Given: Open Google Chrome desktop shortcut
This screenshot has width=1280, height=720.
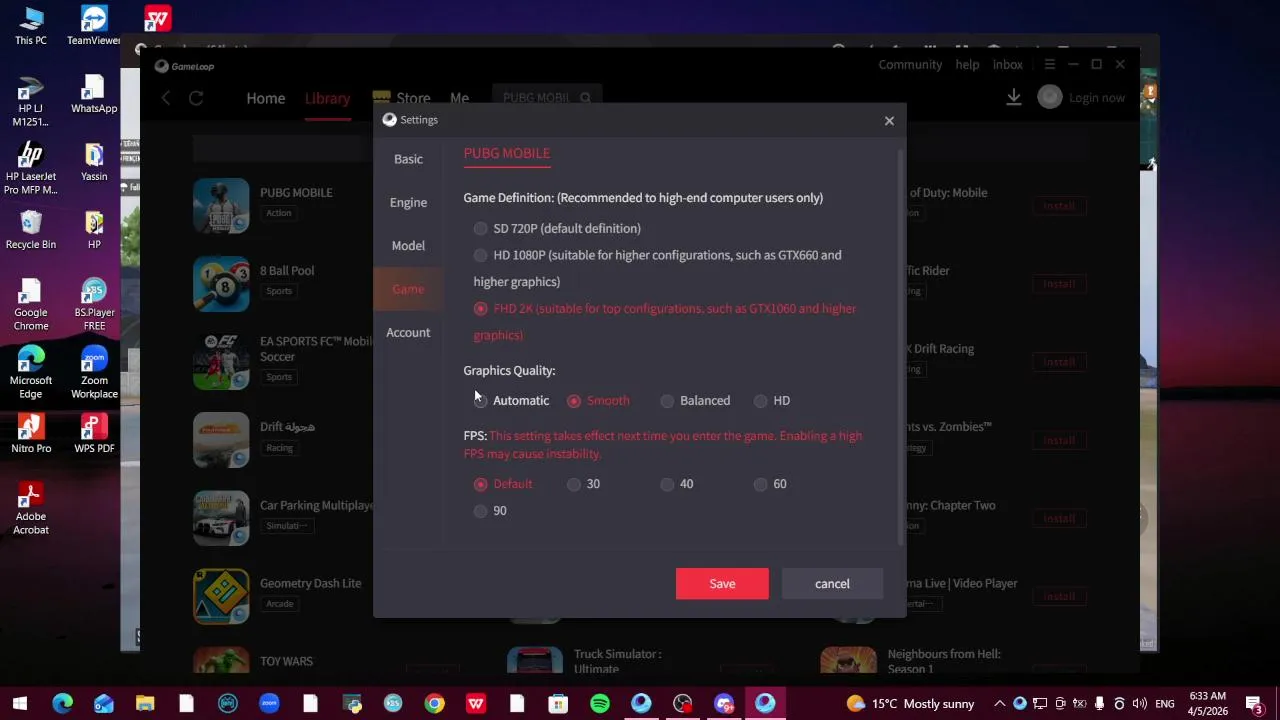Looking at the screenshot, I should click(31, 305).
